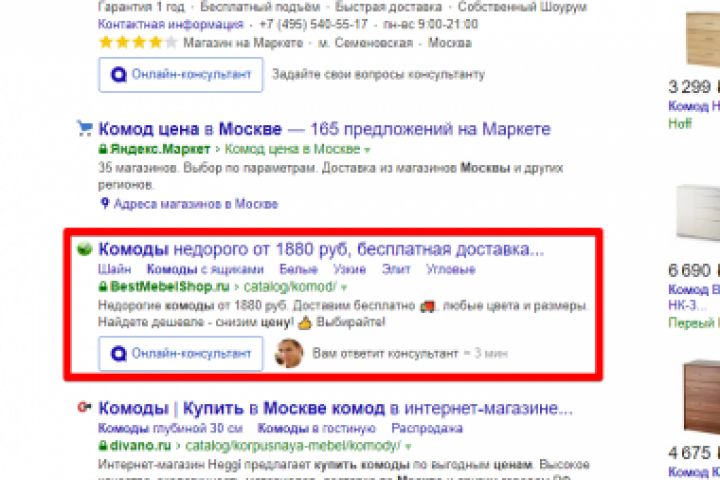Open the Распродажа sitelink under divano.ru
This screenshot has height=480, width=720.
coord(427,428)
